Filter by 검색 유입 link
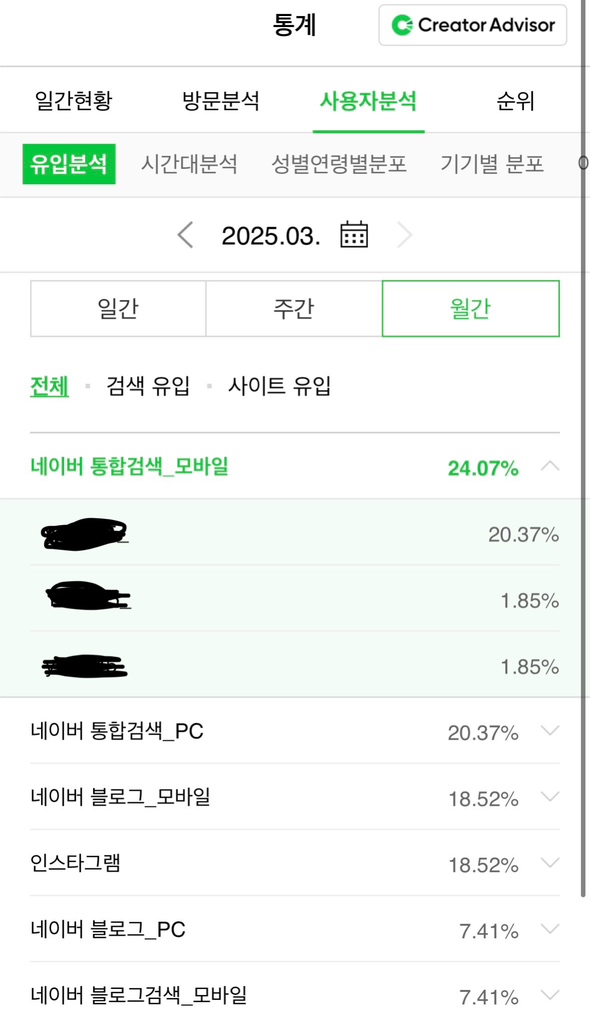Image resolution: width=590 pixels, height=1024 pixels. pos(148,386)
